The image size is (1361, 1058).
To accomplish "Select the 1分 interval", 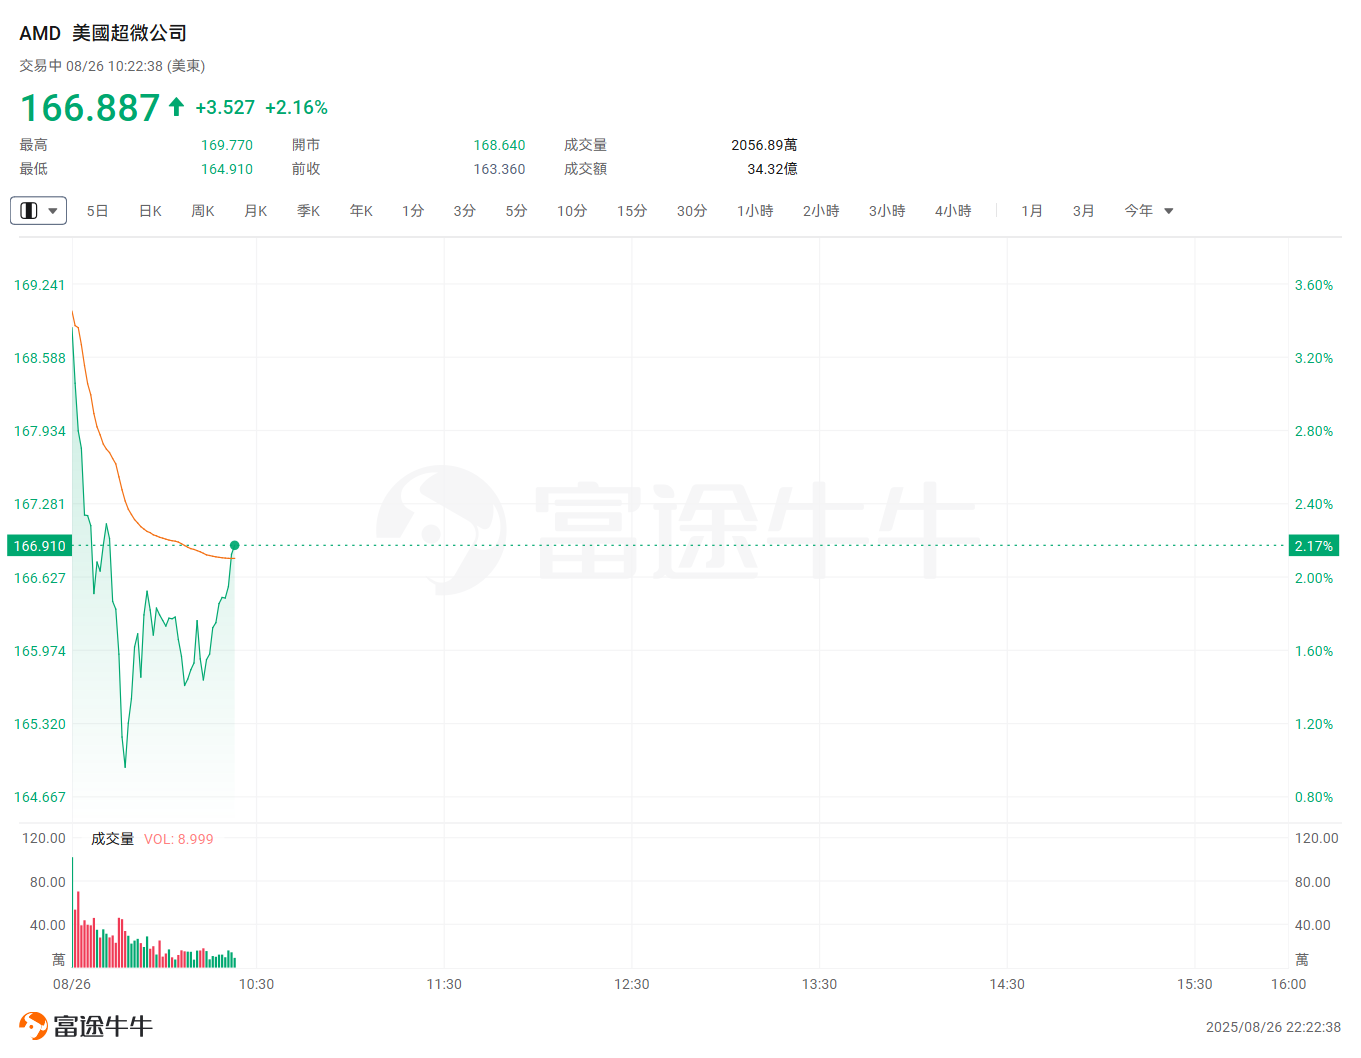I will pyautogui.click(x=413, y=211).
